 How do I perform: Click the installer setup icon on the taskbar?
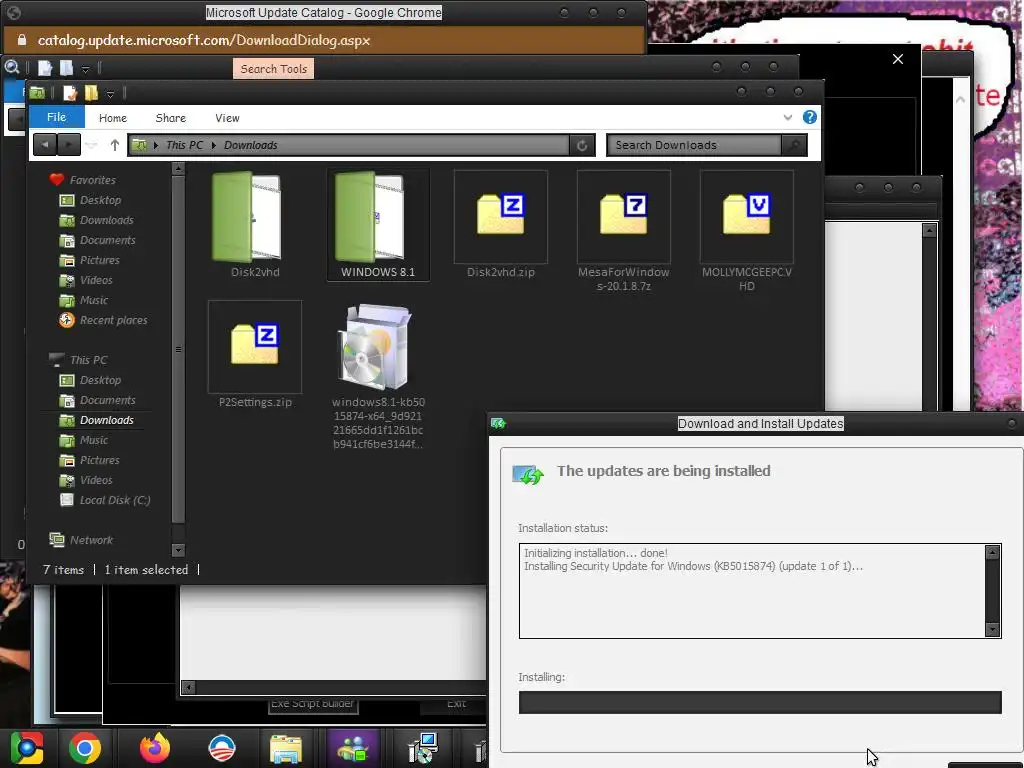click(423, 748)
